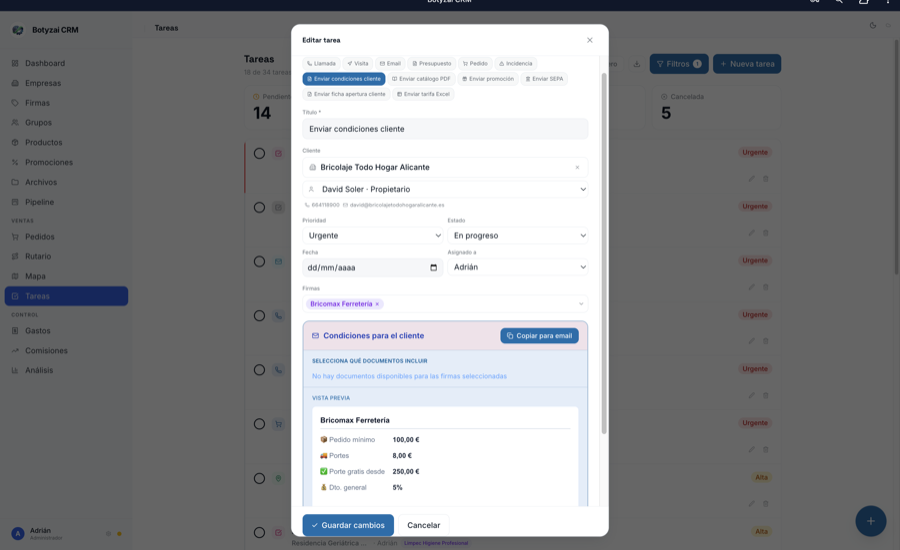This screenshot has width=900, height=550.
Task: Click the Bricolaje Todo Hogar Alicante client field
Action: [445, 167]
